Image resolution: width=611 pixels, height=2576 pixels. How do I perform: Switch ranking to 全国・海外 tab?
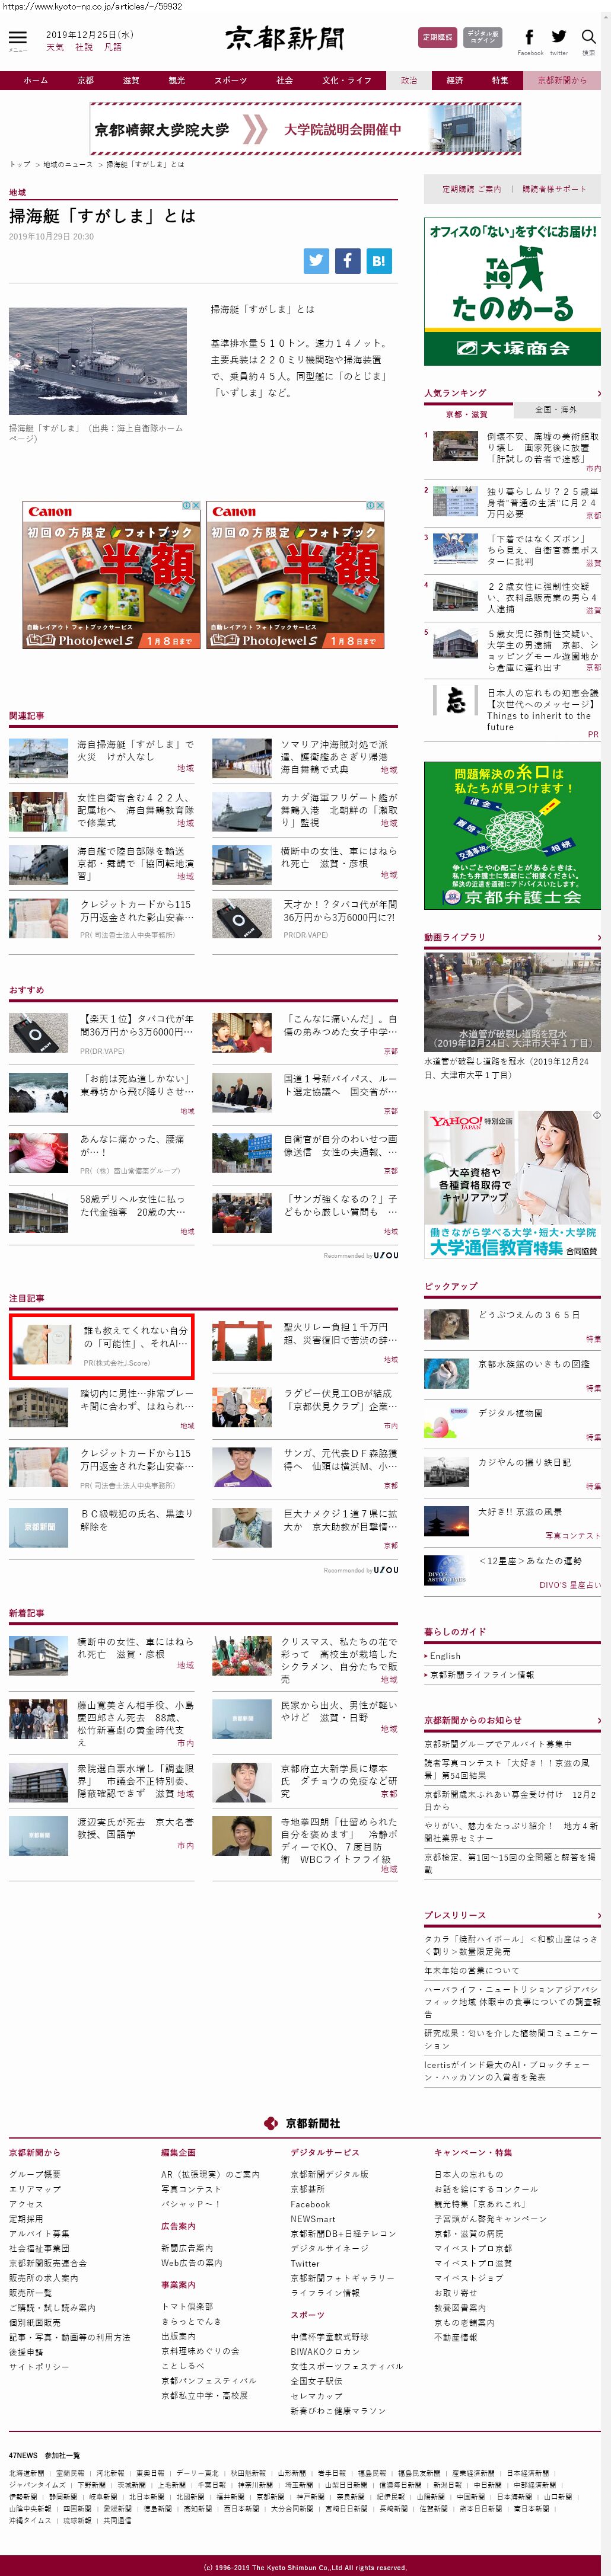coord(555,410)
